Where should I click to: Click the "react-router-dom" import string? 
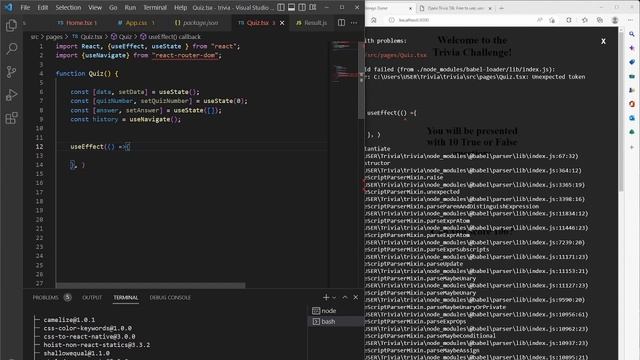pyautogui.click(x=185, y=56)
